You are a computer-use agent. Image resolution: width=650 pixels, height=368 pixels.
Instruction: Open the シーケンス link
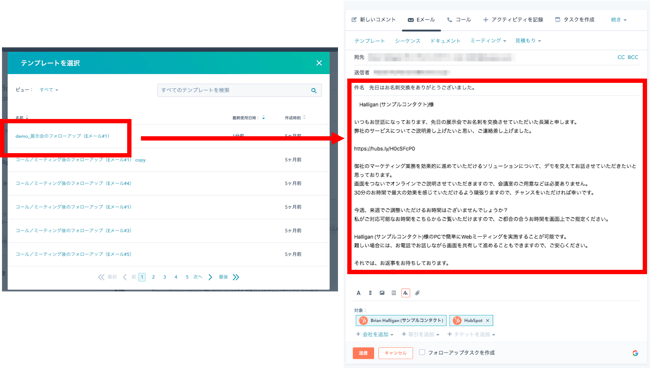[407, 41]
